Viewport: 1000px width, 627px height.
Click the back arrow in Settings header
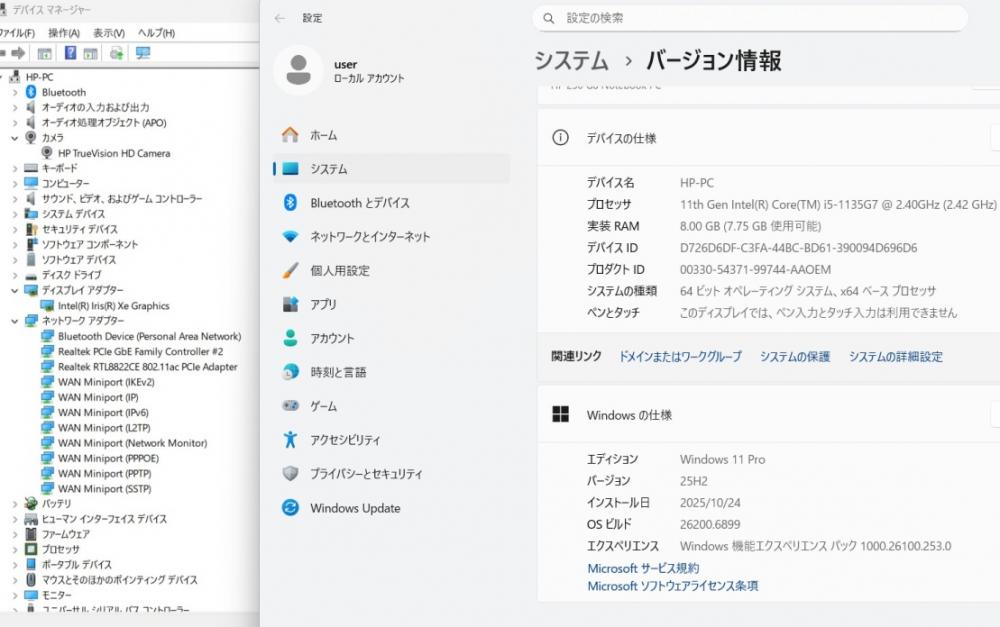click(280, 18)
